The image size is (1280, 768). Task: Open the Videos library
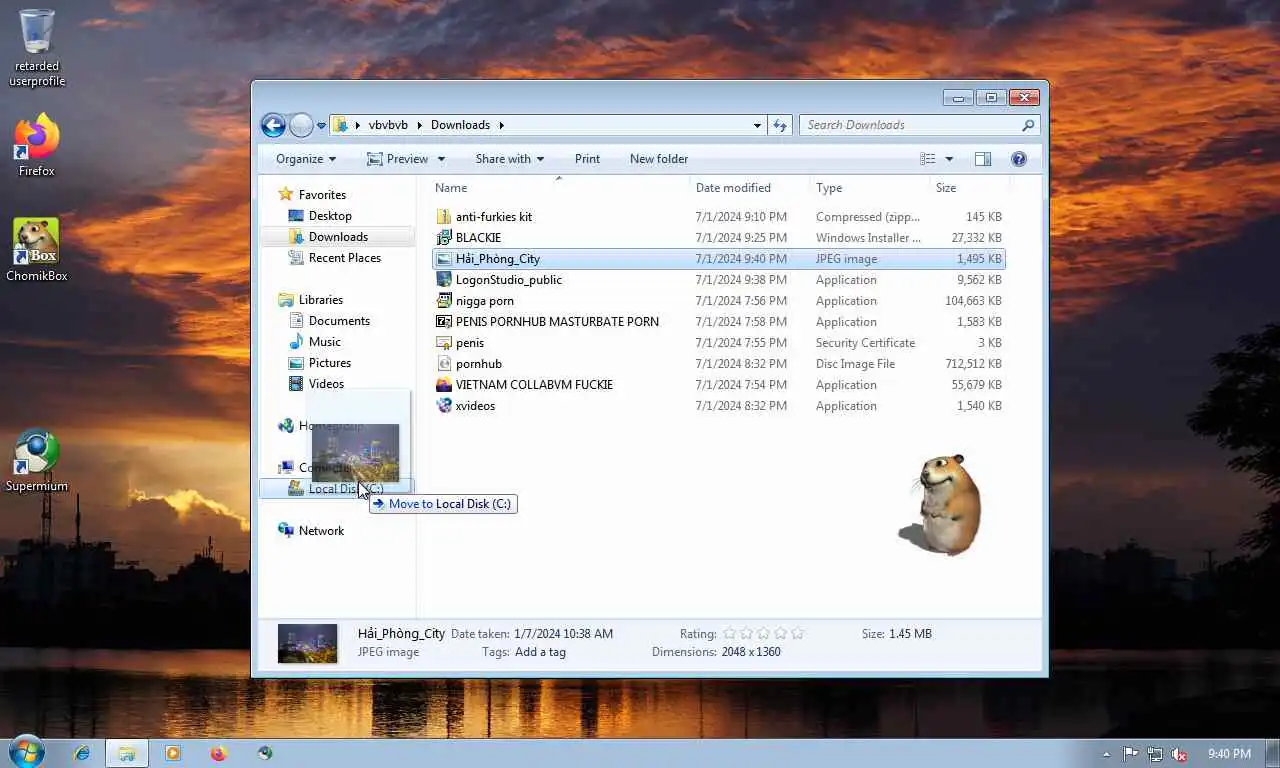[x=326, y=384]
